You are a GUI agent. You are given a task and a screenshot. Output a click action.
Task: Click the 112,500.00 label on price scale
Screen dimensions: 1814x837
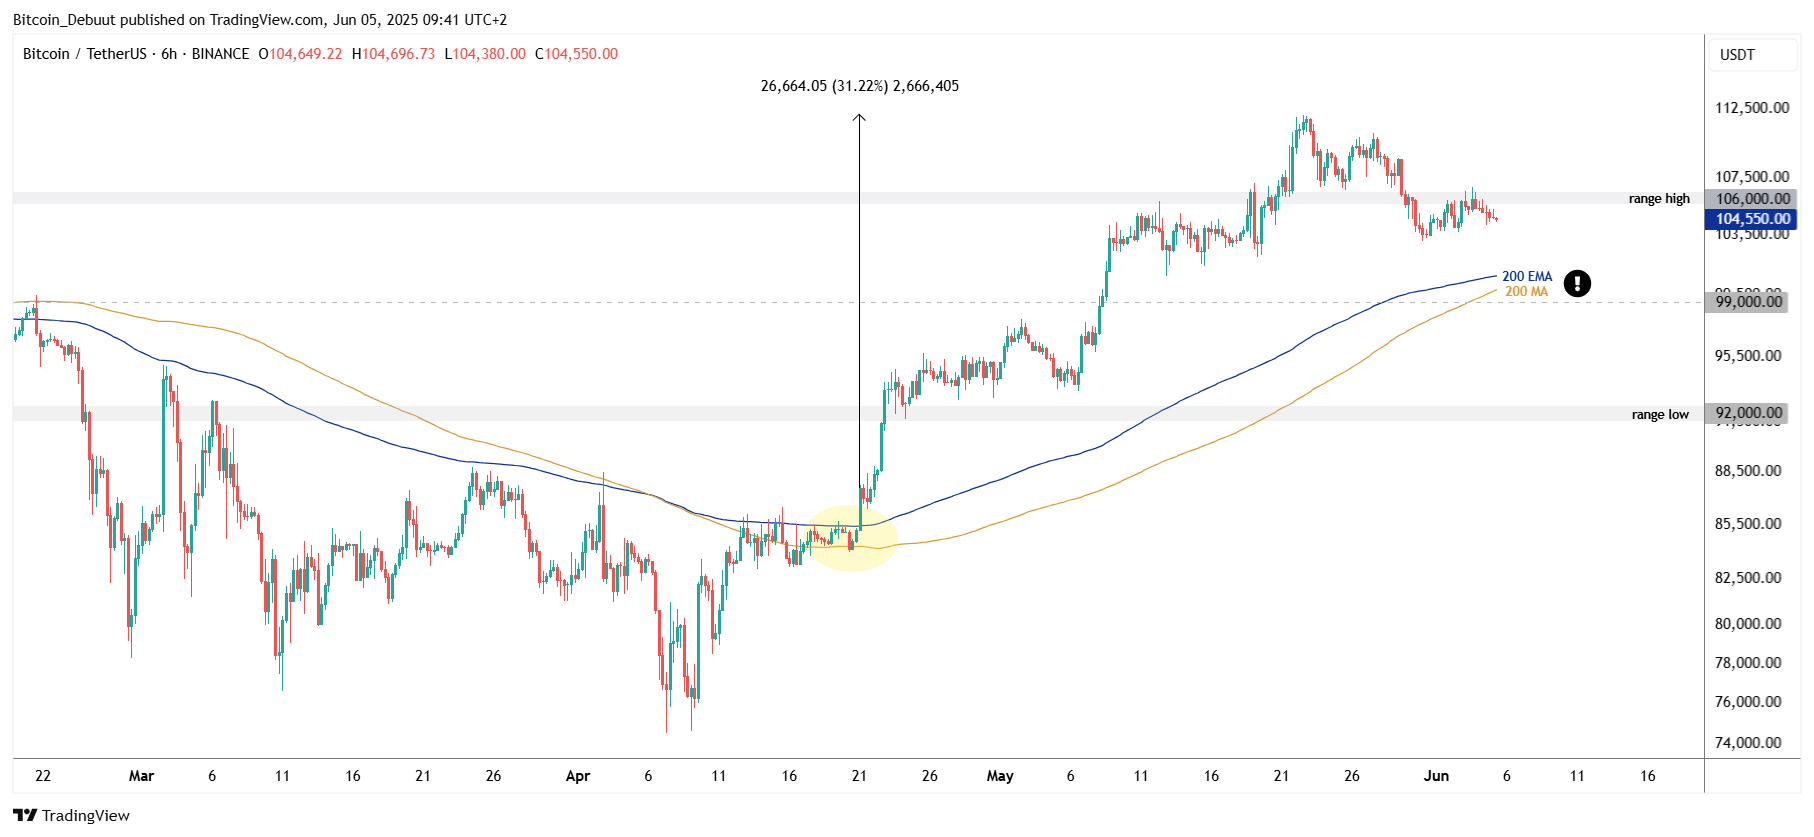(1752, 108)
